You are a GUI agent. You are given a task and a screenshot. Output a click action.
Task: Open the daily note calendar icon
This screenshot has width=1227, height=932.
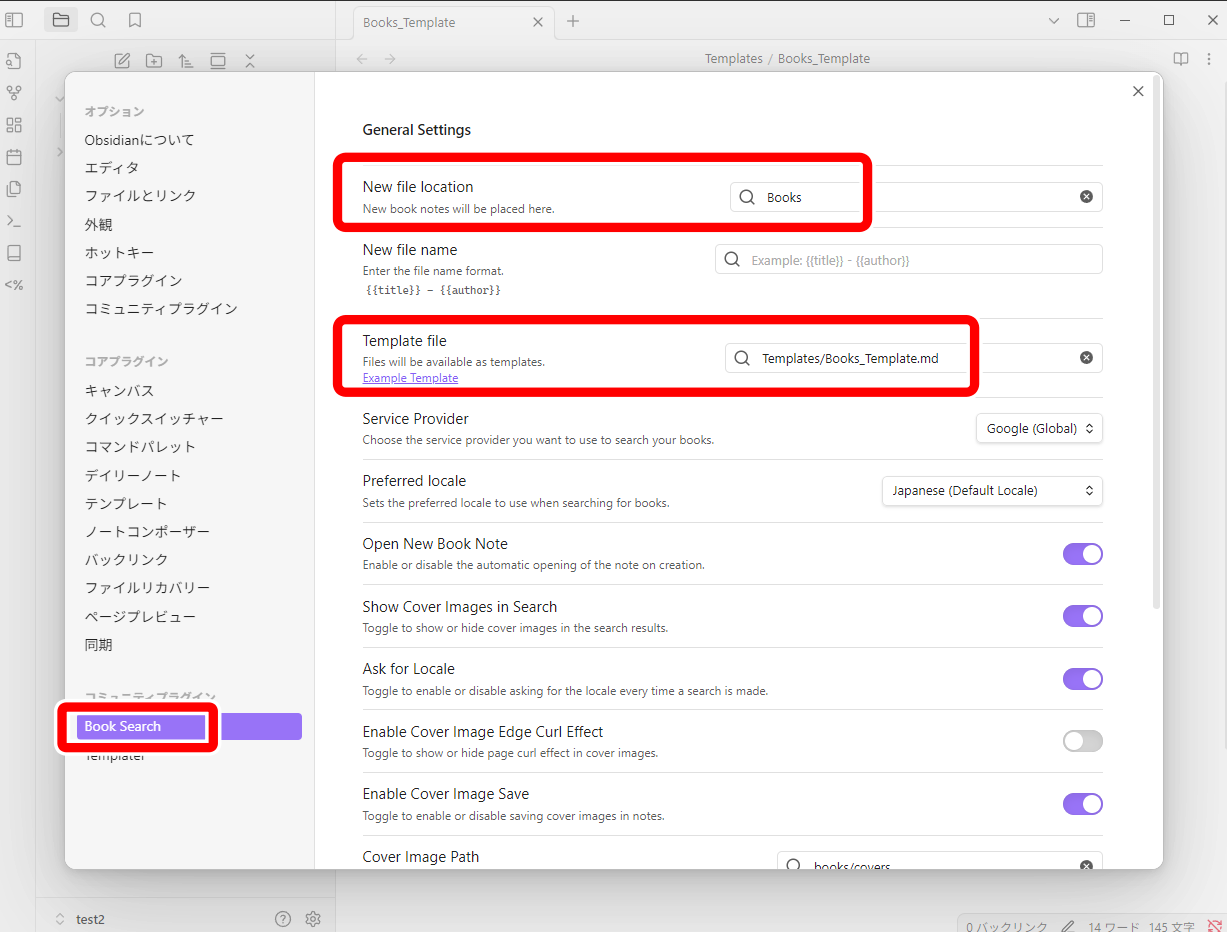tap(14, 157)
